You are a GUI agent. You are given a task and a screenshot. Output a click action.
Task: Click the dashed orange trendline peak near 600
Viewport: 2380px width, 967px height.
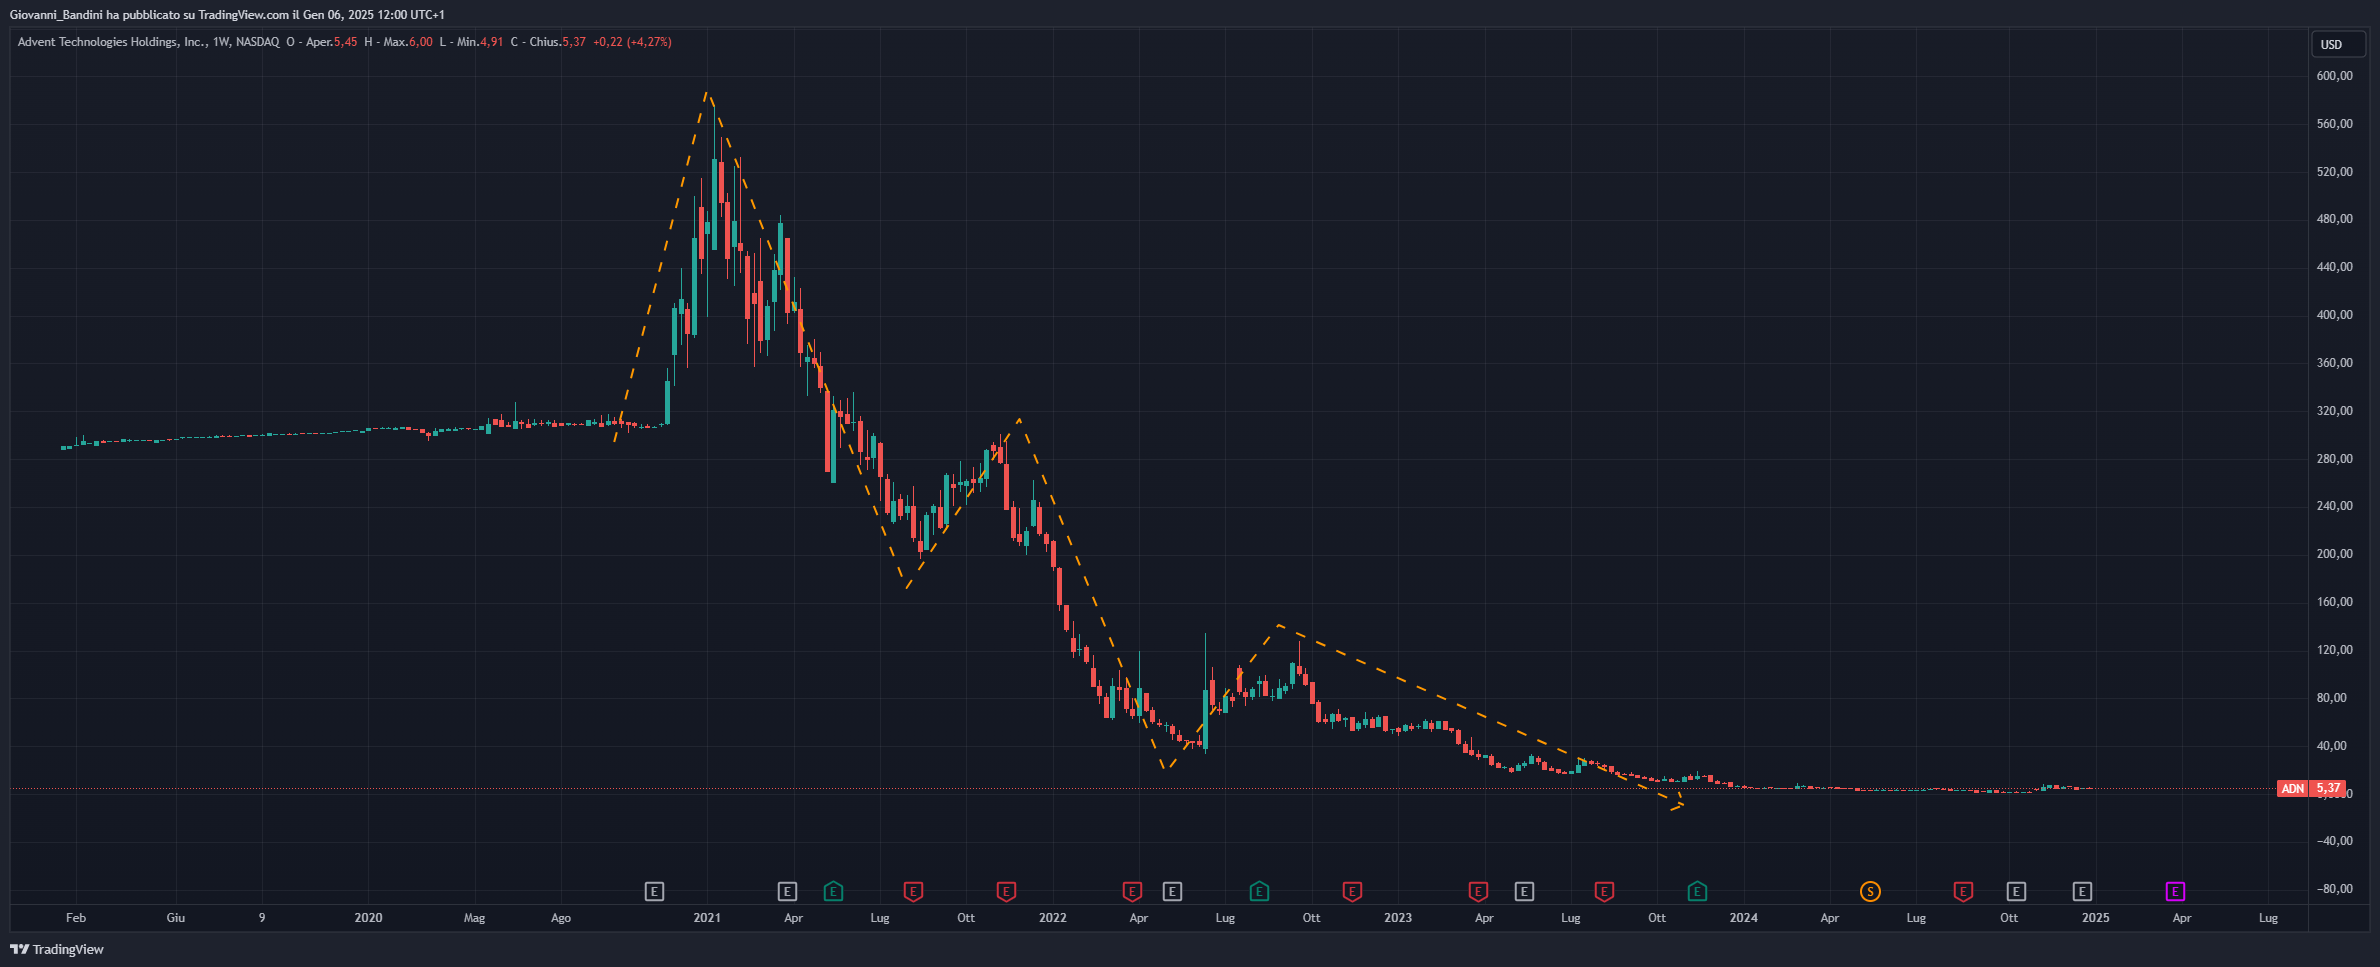707,95
